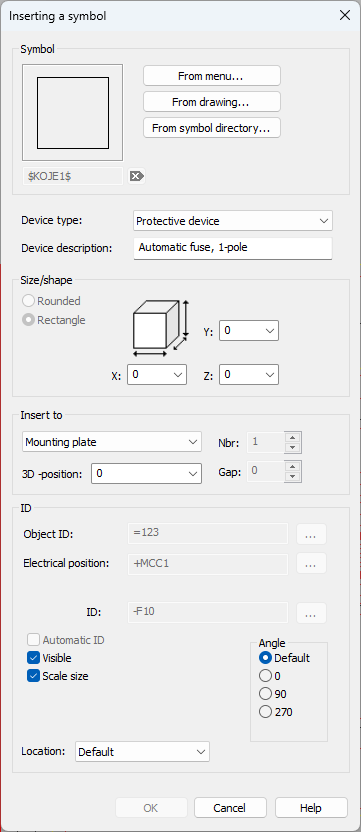The image size is (361, 832).
Task: Clear the $KOJE1$ symbol name
Action: pyautogui.click(x=136, y=176)
